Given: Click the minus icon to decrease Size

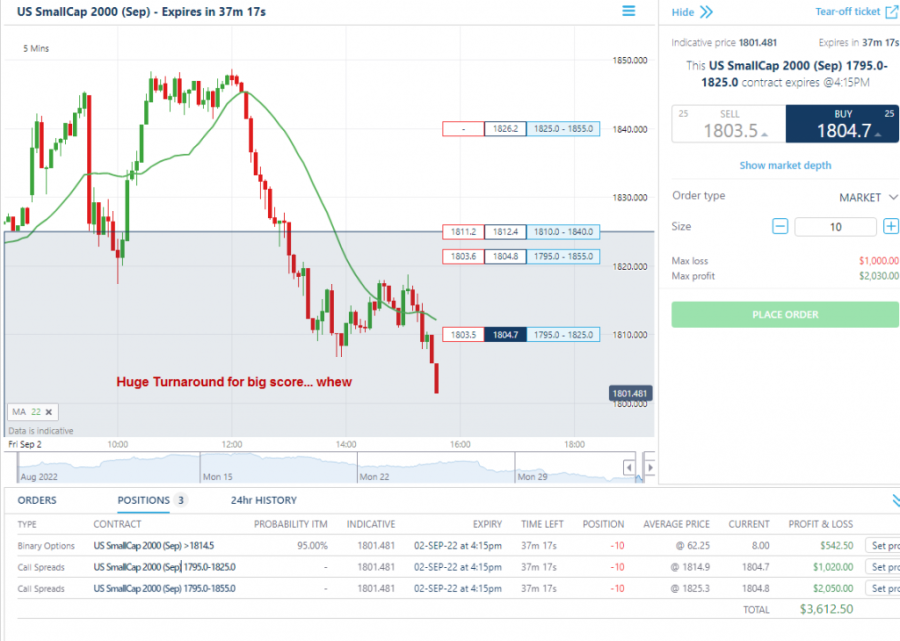Looking at the screenshot, I should 779,226.
